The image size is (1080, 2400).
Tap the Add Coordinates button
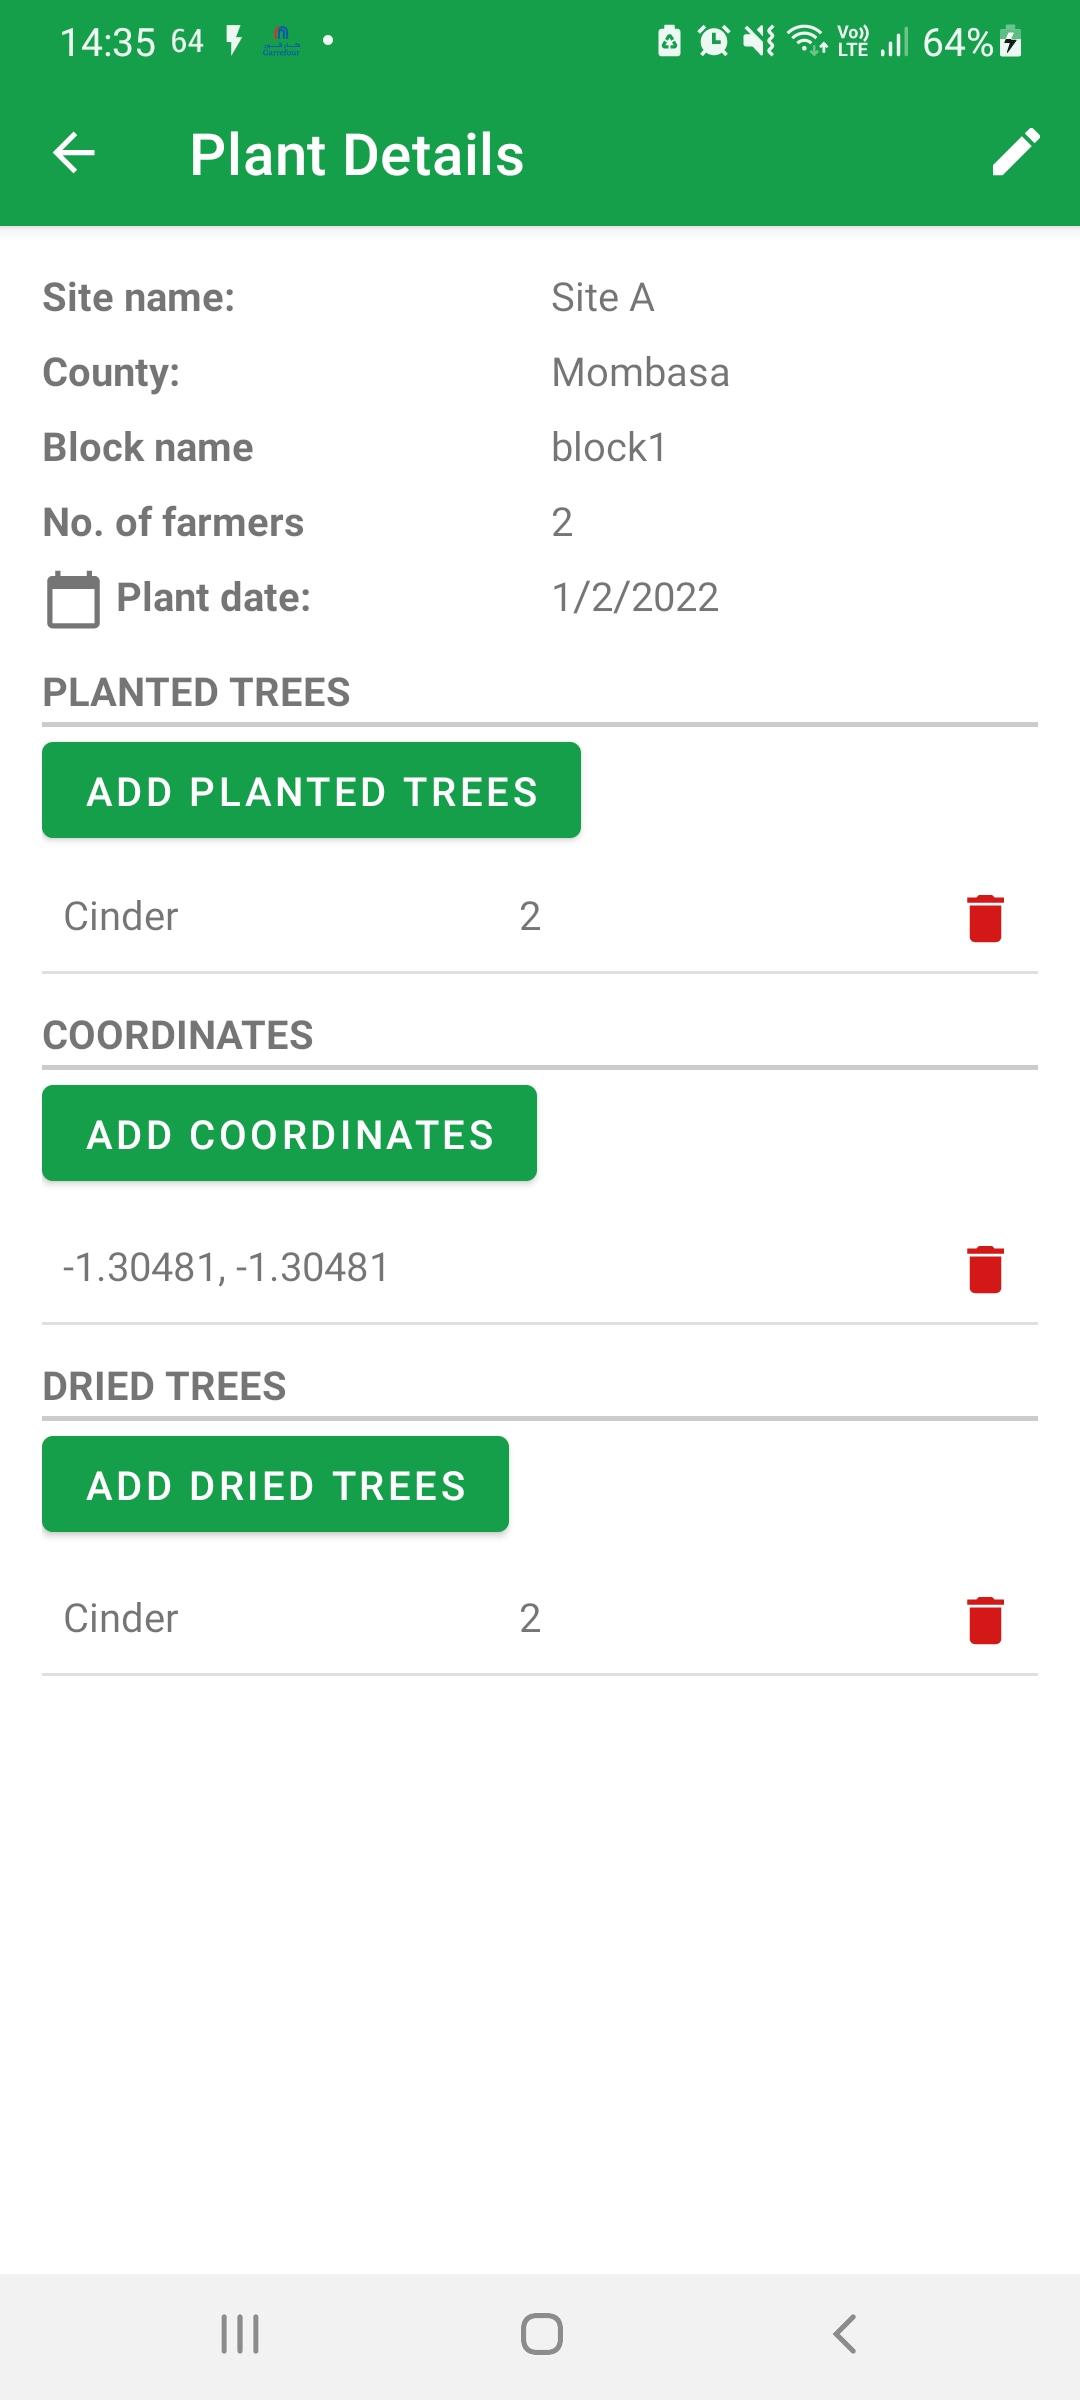[x=289, y=1133]
